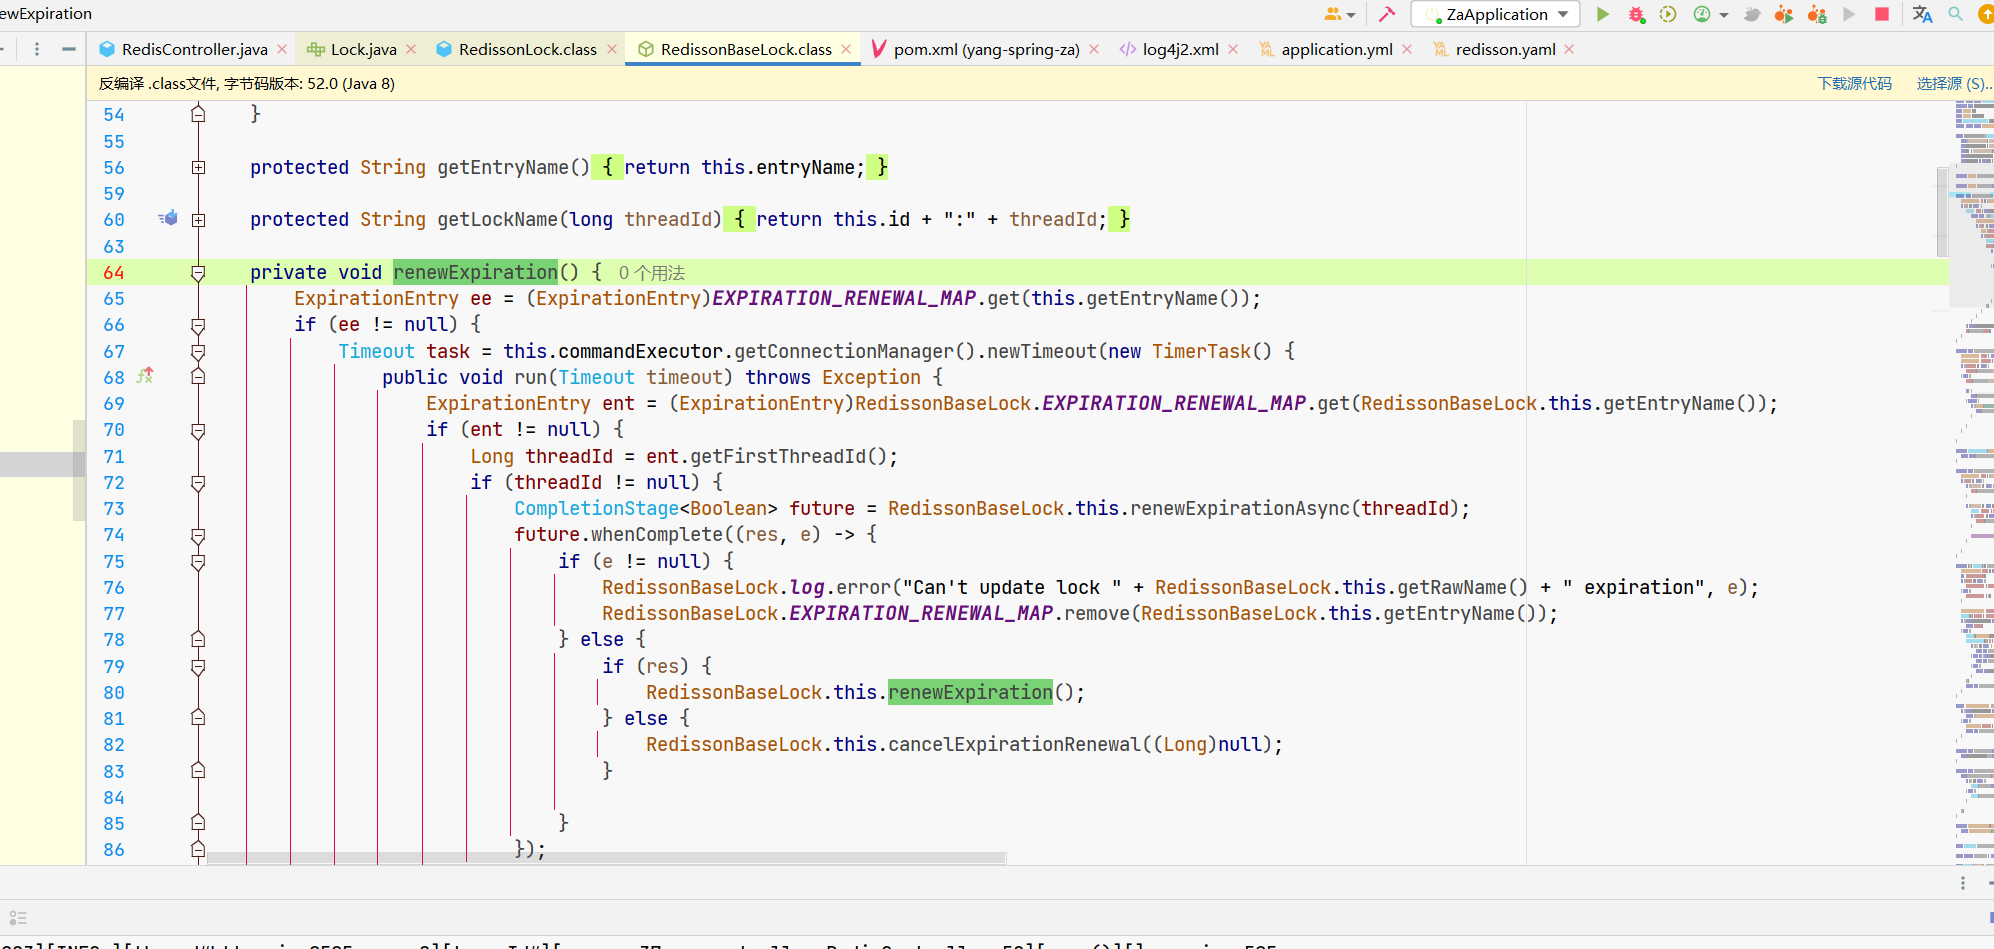Build project with the hammer icon

(x=1387, y=14)
